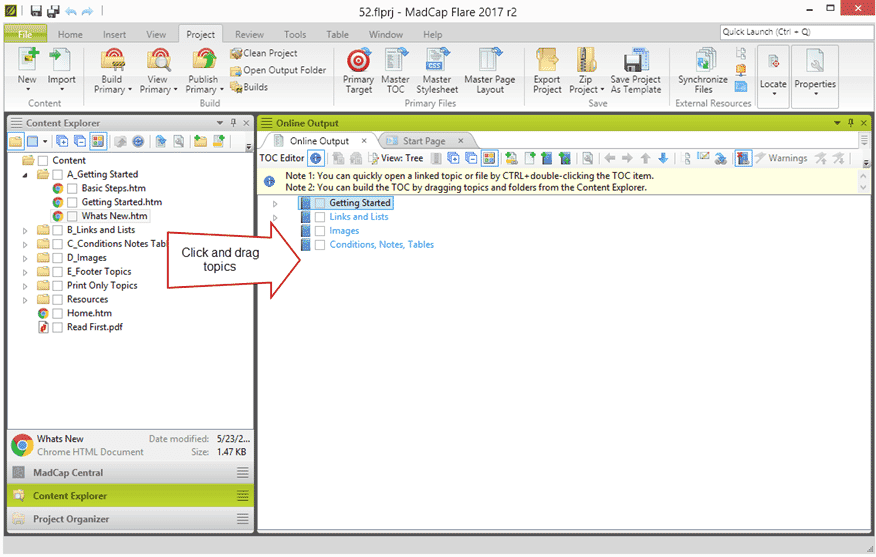876x557 pixels.
Task: Click the New content icon
Action: point(27,60)
